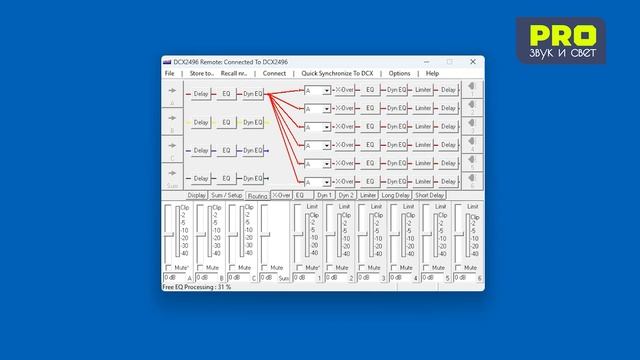This screenshot has width=640, height=360.
Task: Mute the Sum channel
Action: [x=264, y=267]
